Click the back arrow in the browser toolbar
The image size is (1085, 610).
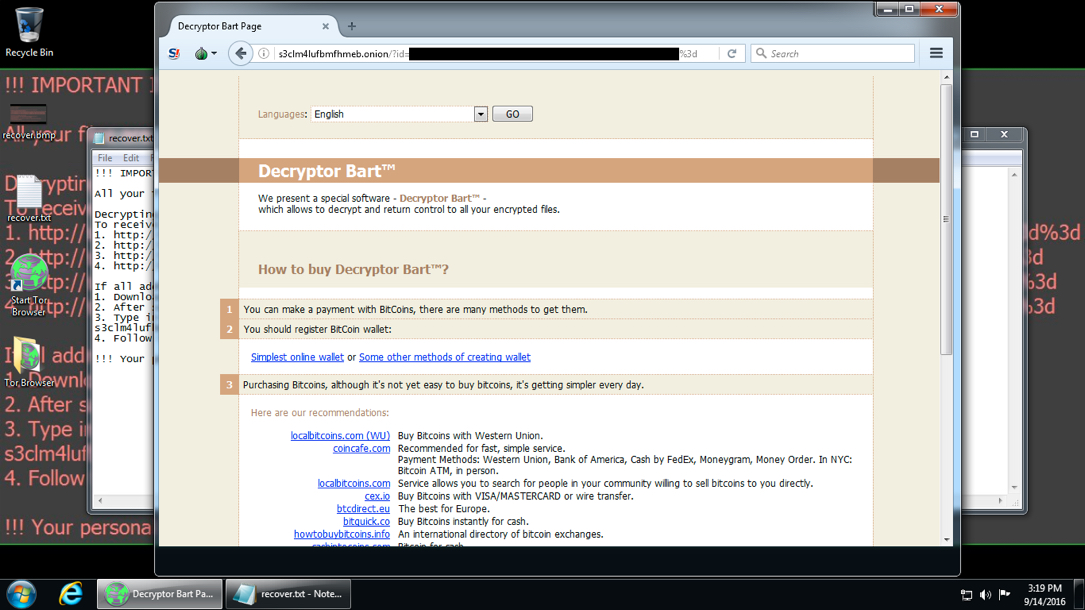tap(240, 54)
